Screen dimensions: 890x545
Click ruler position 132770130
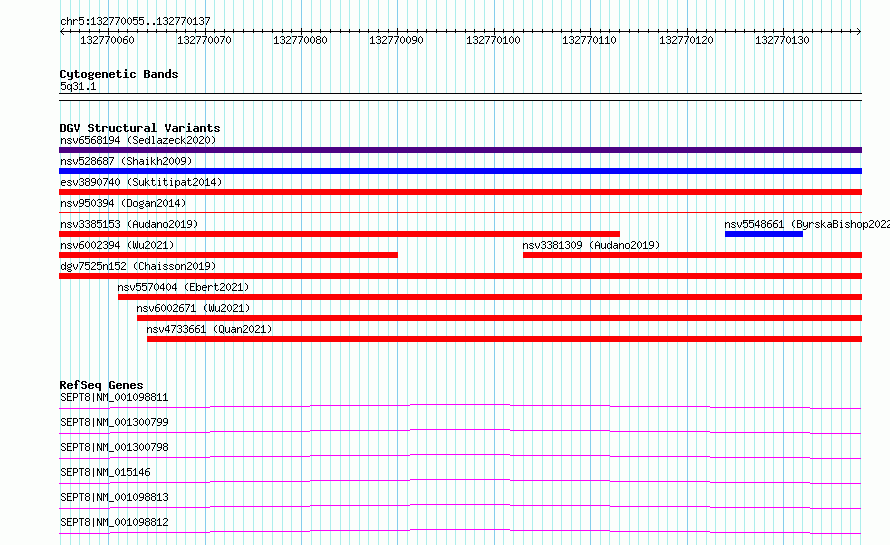(782, 40)
